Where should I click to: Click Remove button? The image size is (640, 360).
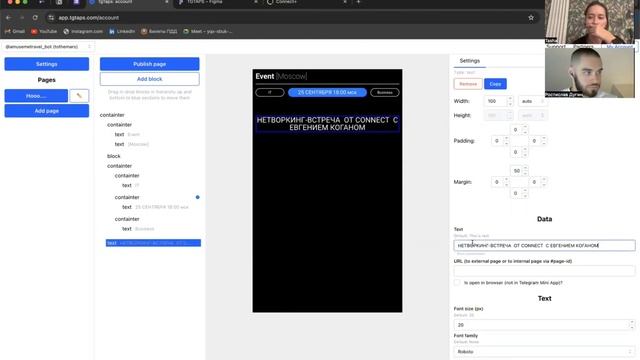coord(468,84)
